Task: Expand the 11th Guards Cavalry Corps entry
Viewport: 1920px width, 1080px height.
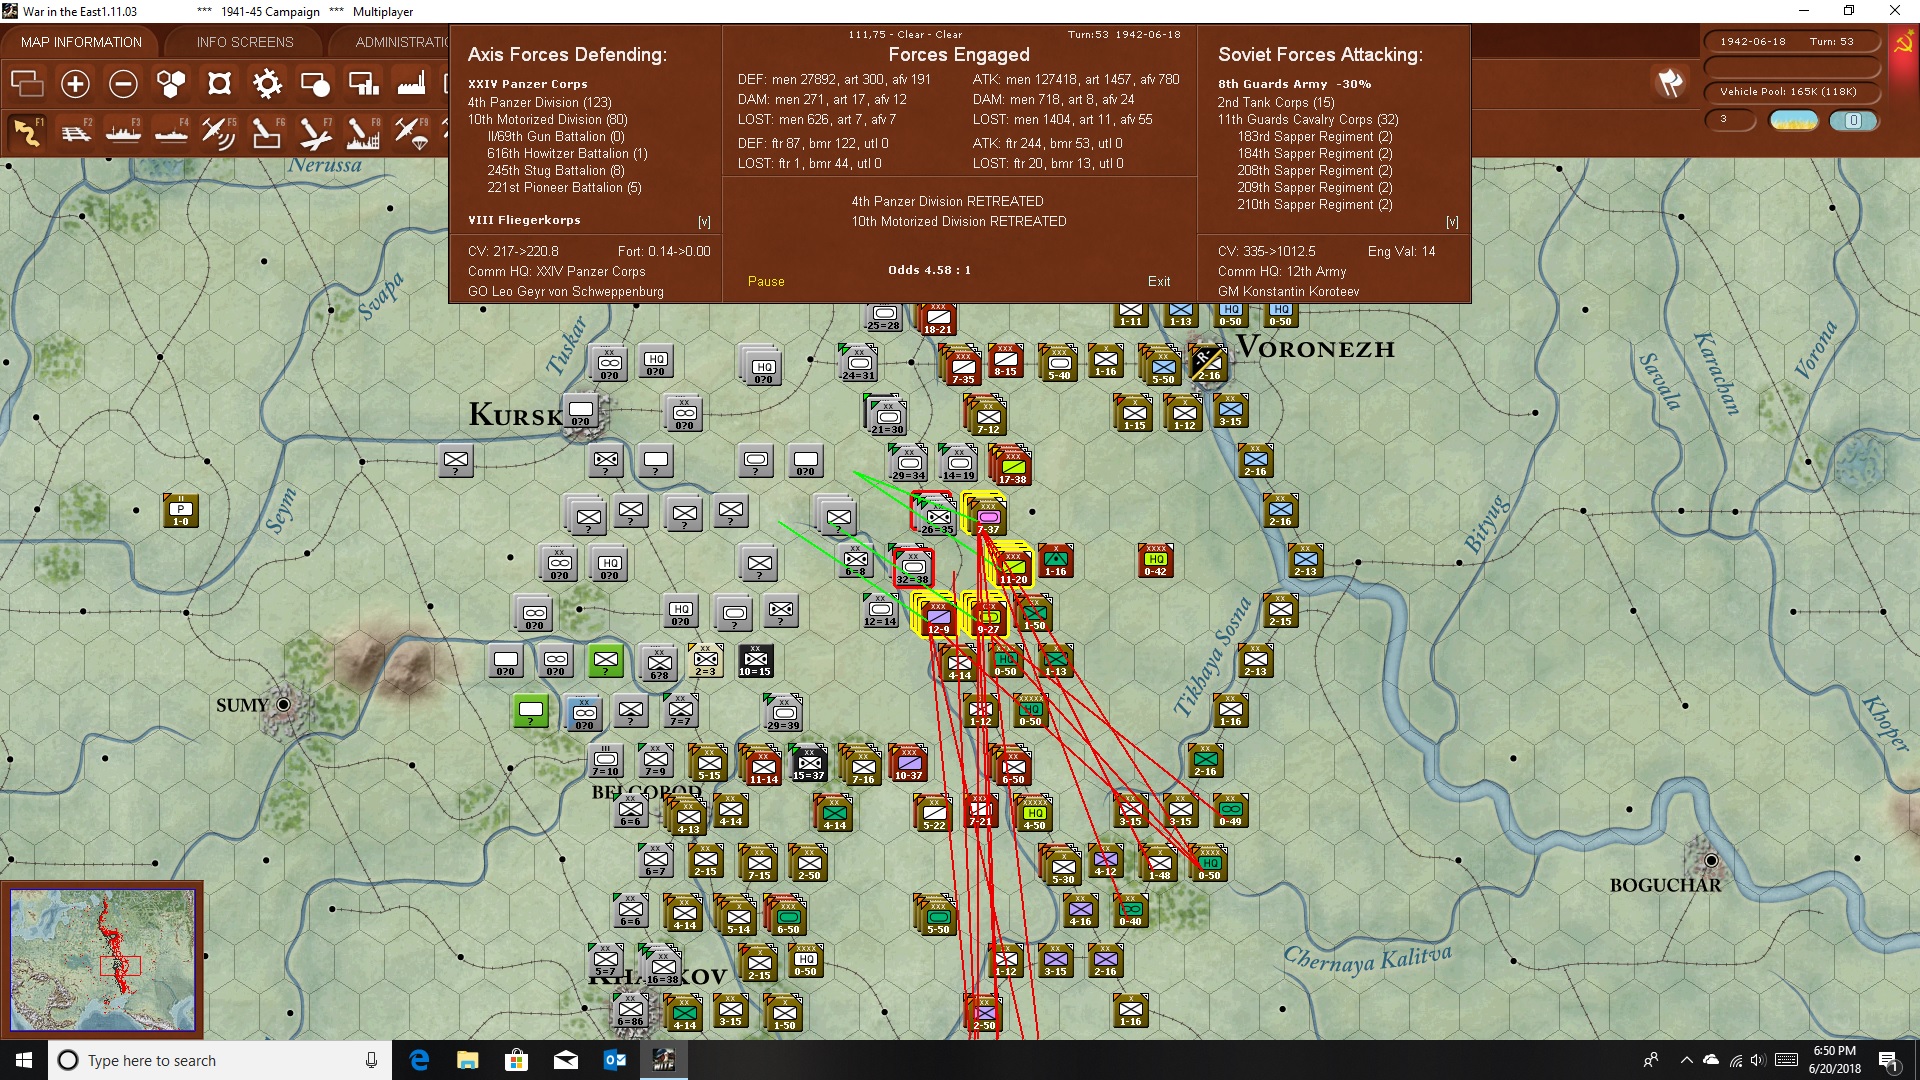Action: click(x=1307, y=119)
